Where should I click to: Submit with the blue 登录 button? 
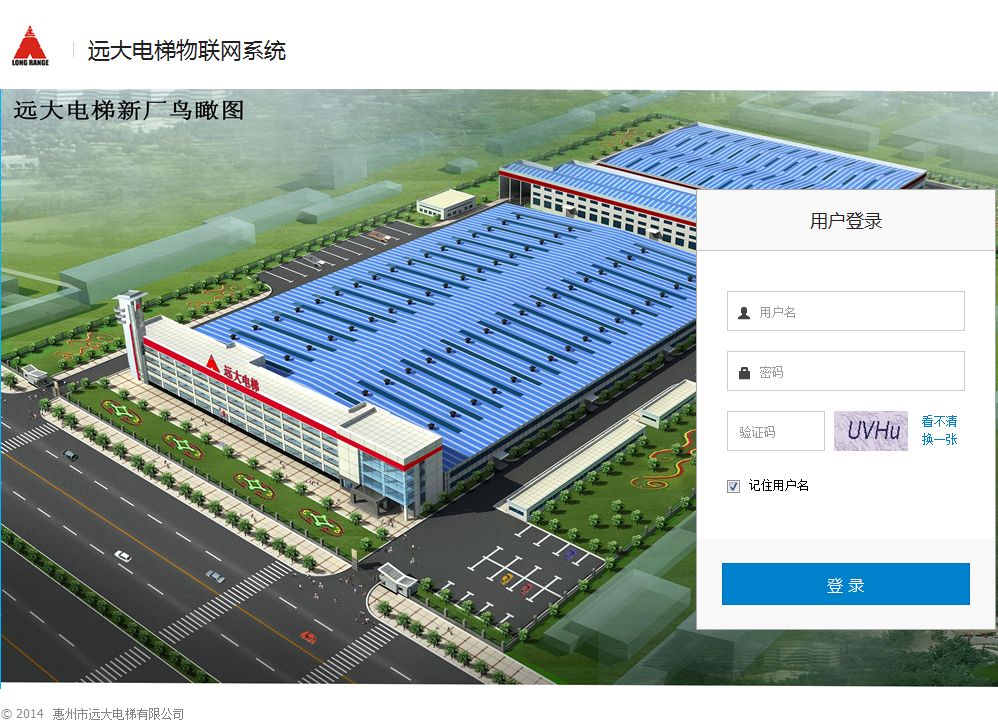845,584
